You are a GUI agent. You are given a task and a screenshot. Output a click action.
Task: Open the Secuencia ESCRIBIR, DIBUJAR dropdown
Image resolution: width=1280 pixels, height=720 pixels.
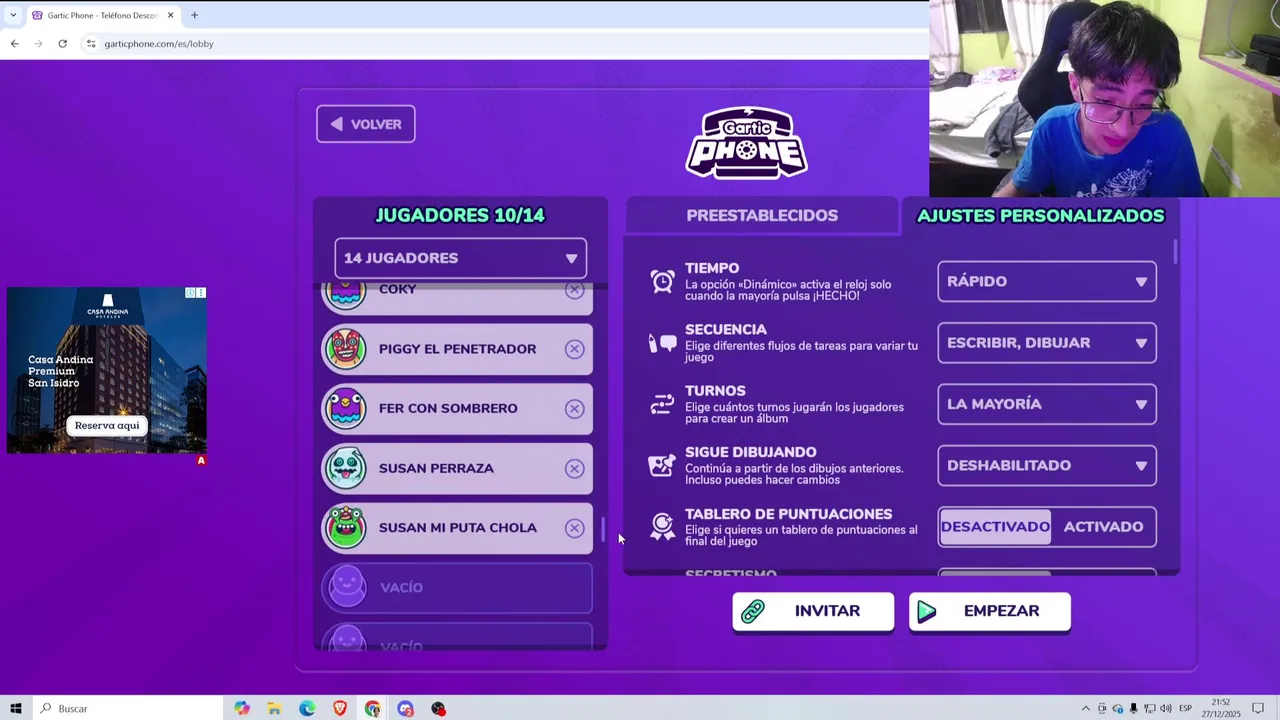click(1047, 343)
